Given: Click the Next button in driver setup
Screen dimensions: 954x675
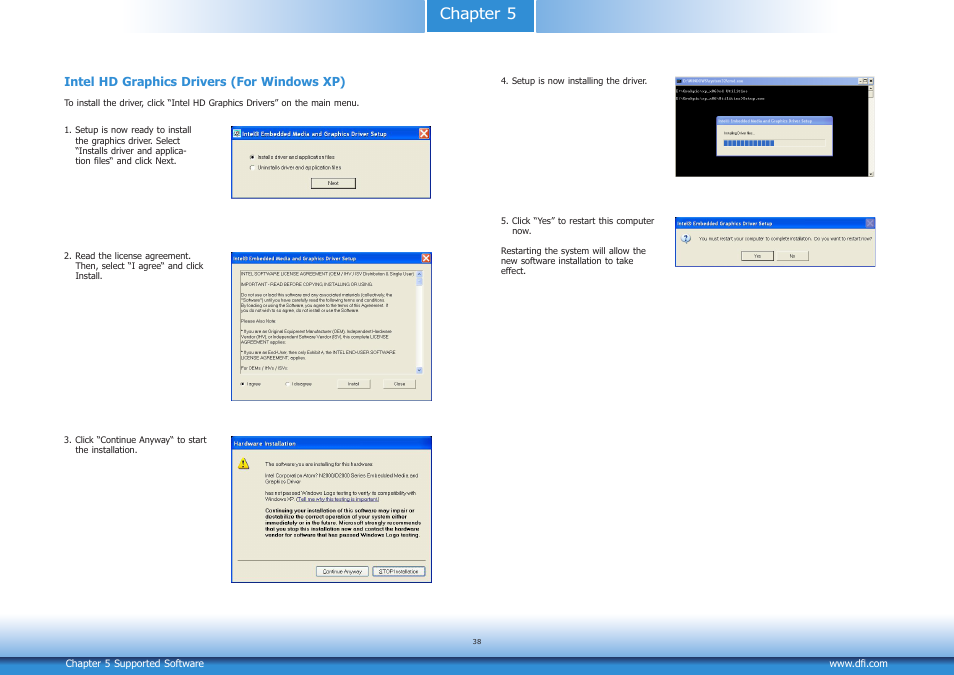Looking at the screenshot, I should click(333, 183).
